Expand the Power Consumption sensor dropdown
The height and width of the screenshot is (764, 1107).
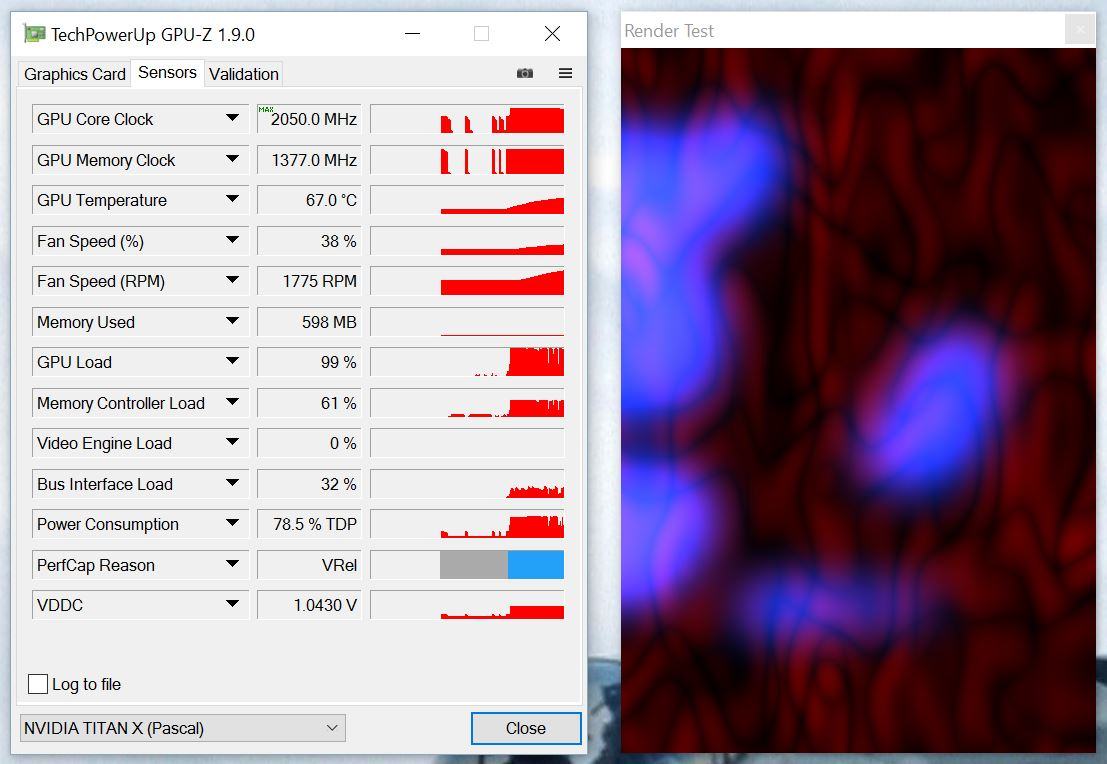[232, 523]
